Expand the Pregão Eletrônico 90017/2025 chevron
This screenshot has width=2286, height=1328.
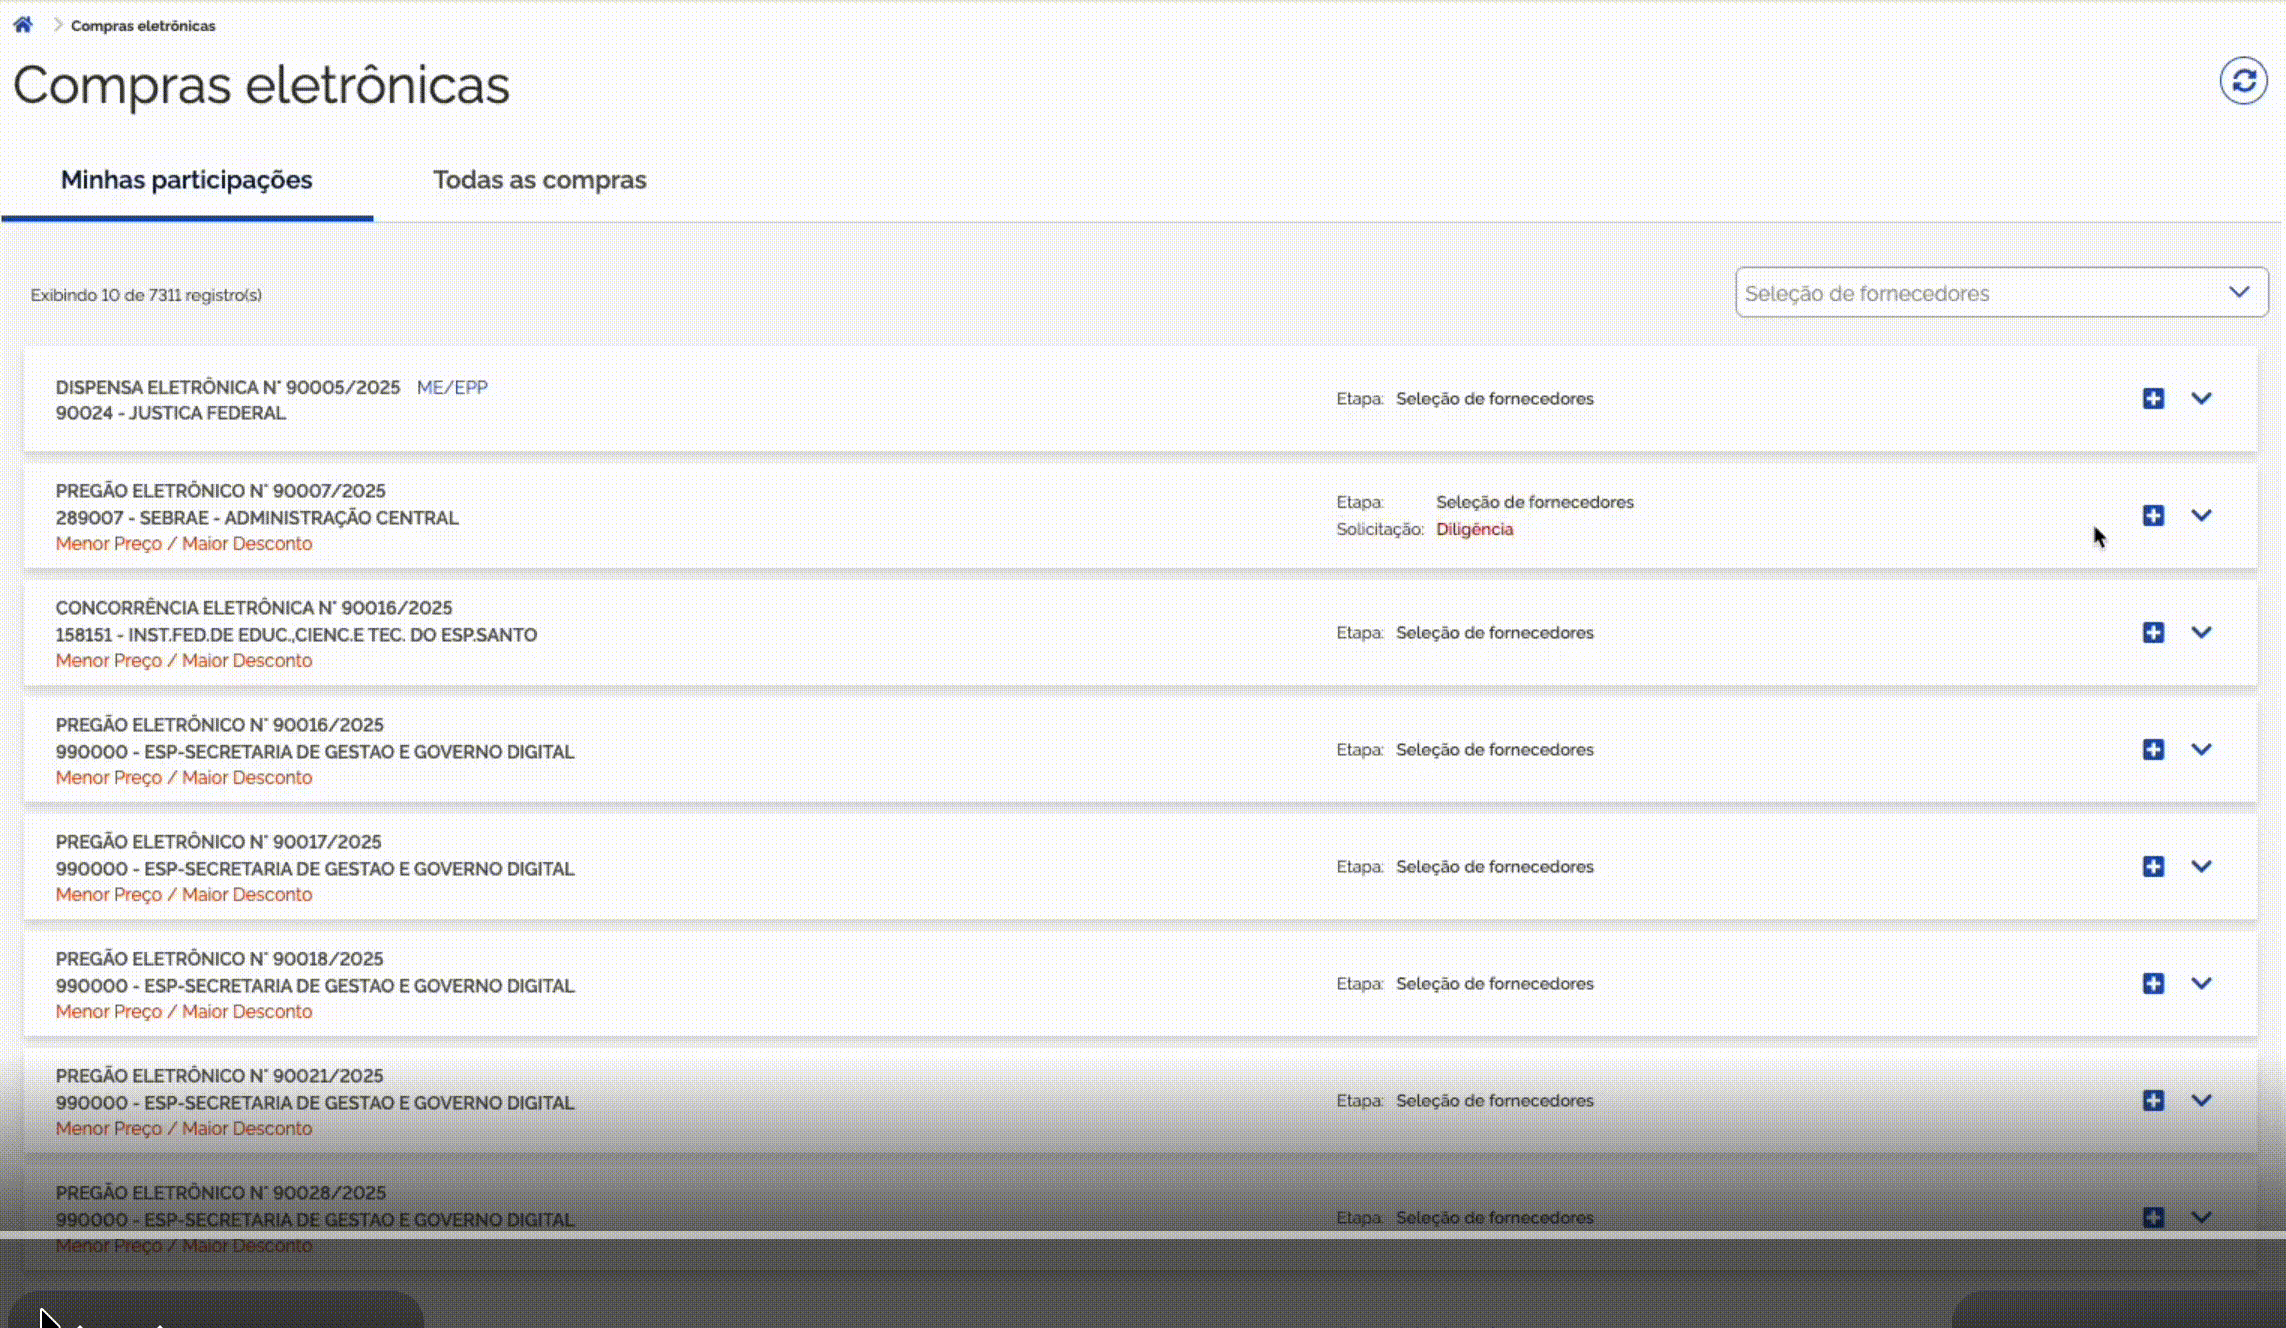click(x=2201, y=867)
